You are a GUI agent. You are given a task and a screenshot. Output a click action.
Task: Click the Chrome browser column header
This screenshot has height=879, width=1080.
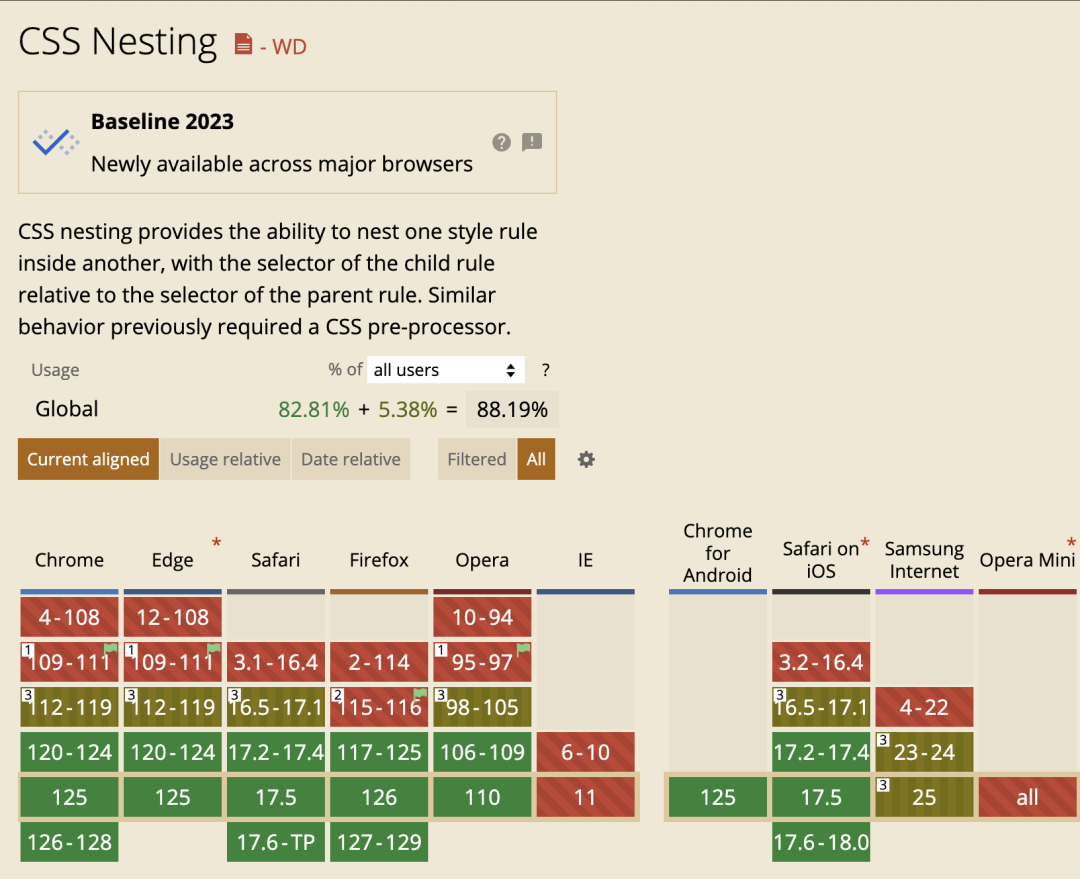70,560
